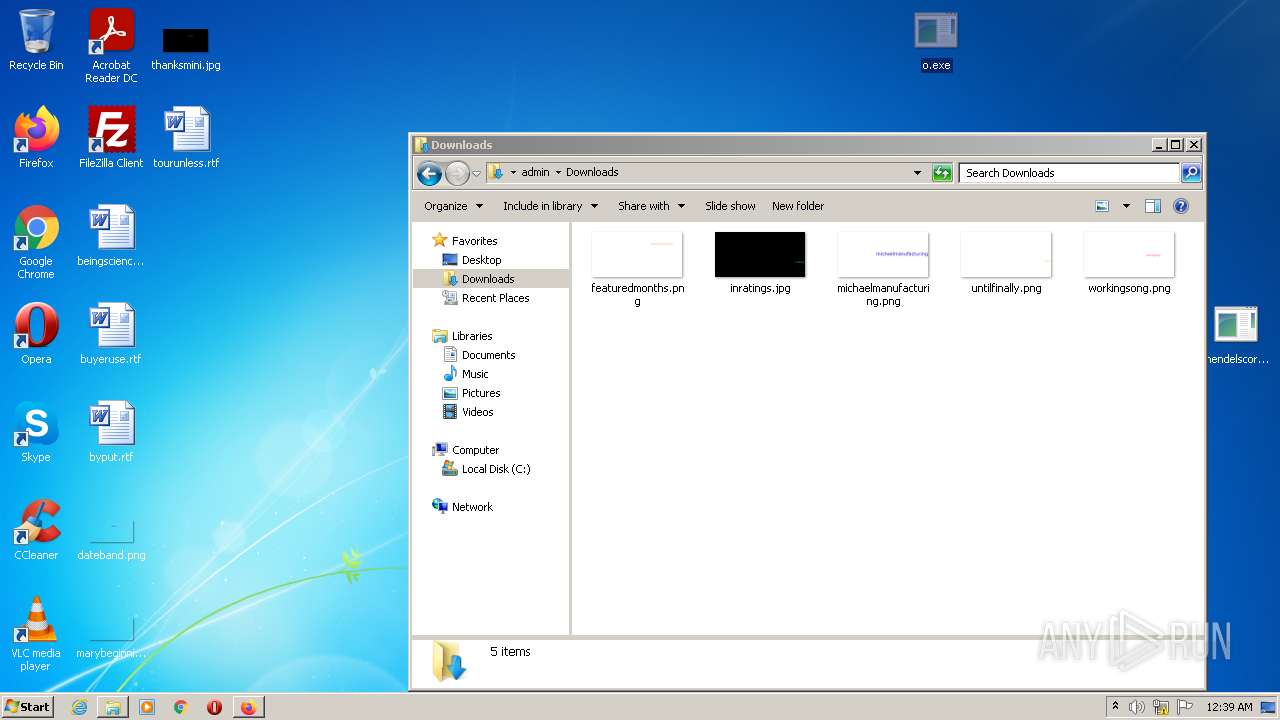Show hidden tray icons arrow

pos(1115,707)
